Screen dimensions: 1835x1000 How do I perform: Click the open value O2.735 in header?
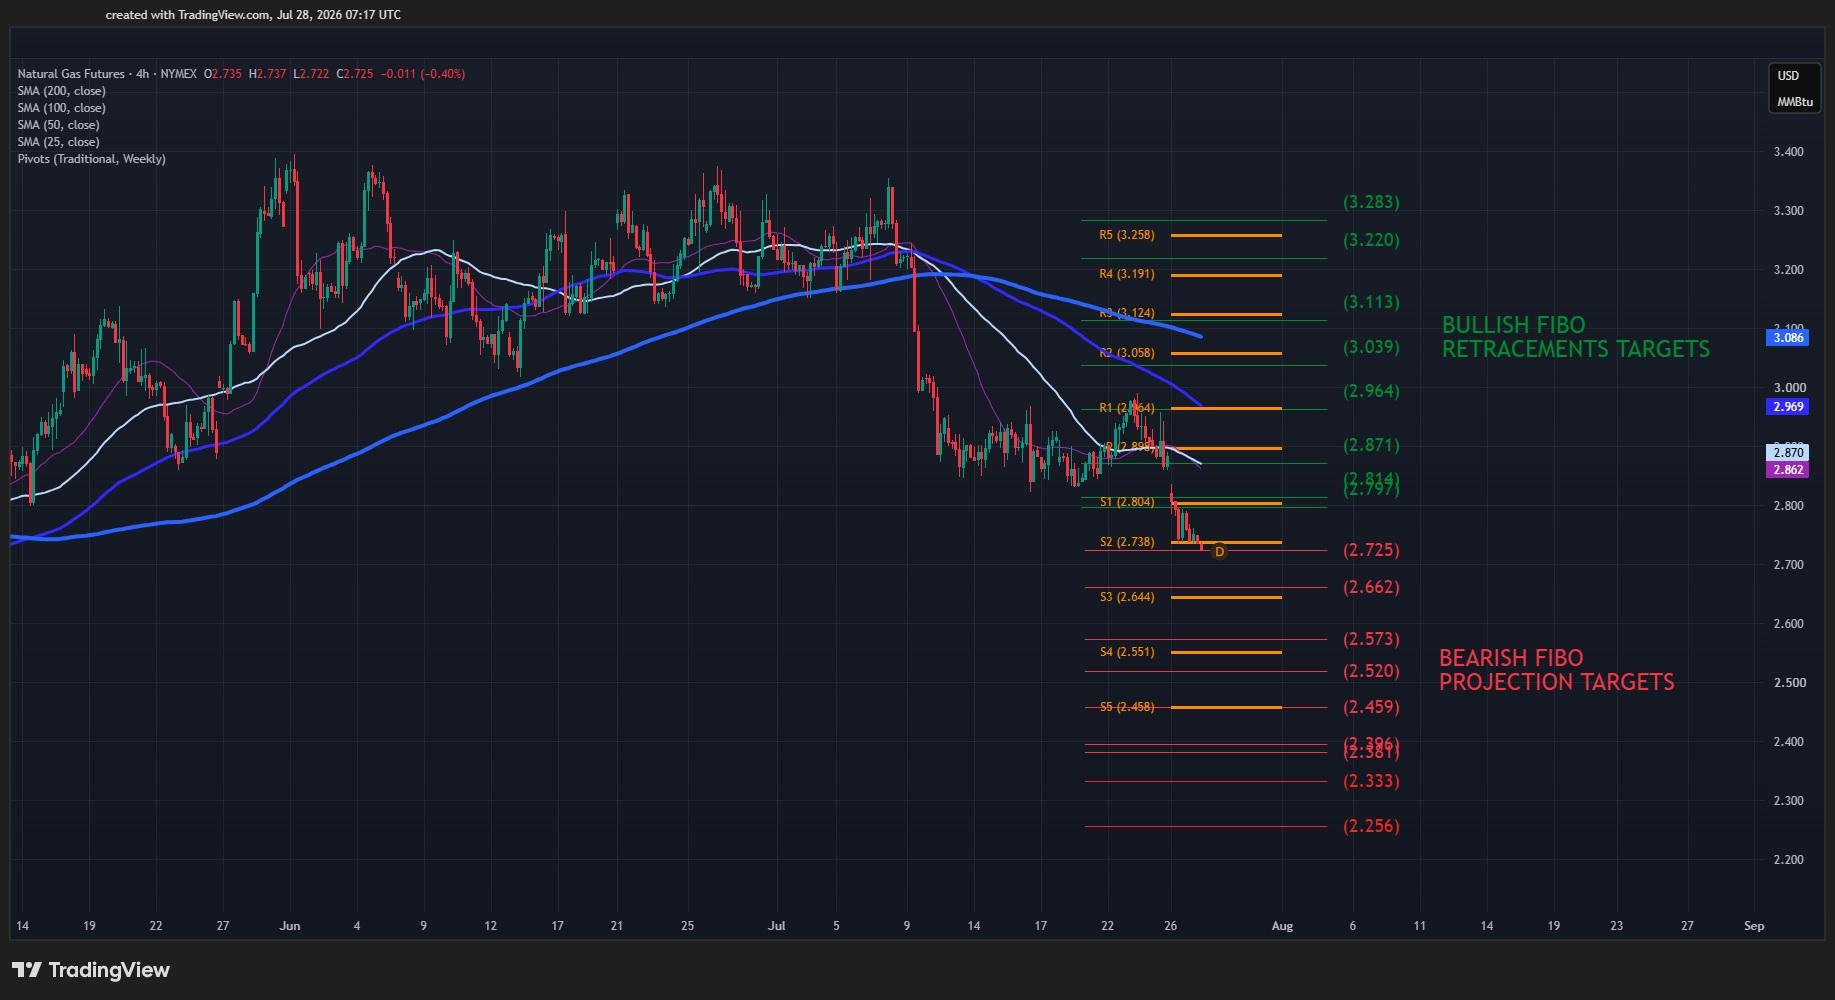(x=223, y=74)
